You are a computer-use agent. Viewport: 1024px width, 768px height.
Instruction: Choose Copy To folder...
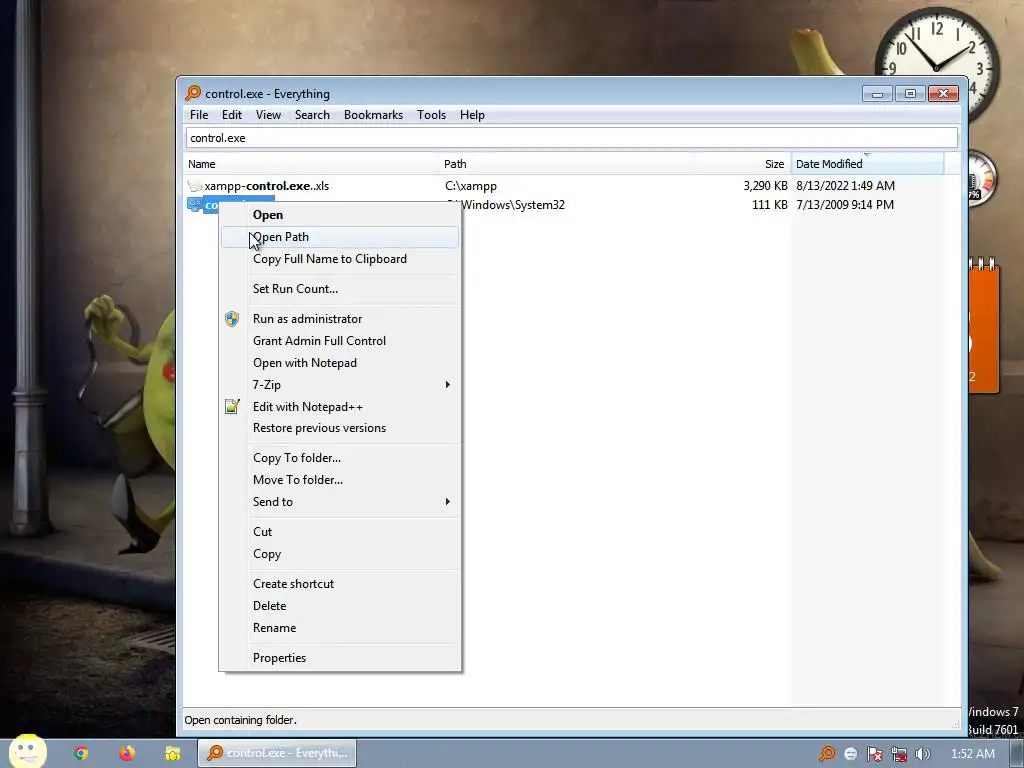340,458
